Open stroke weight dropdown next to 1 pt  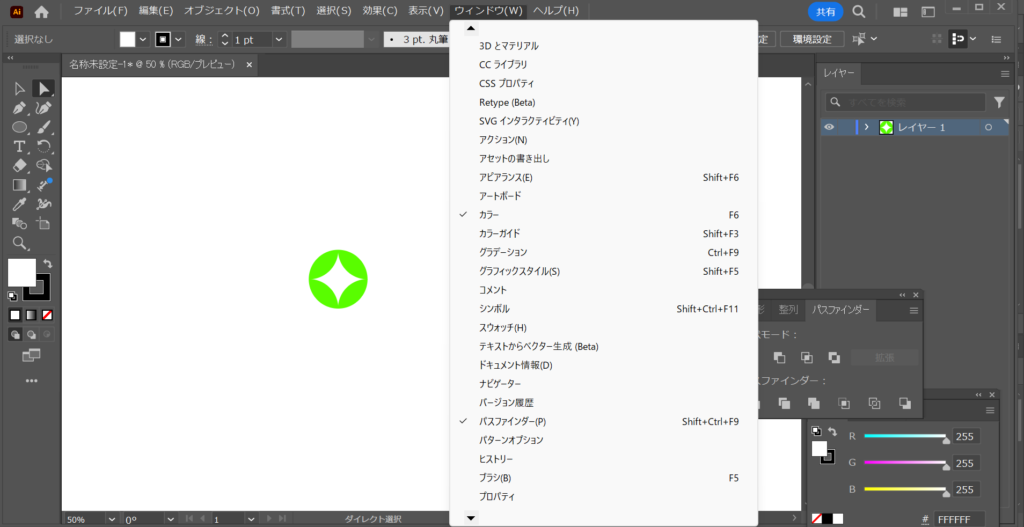(279, 39)
